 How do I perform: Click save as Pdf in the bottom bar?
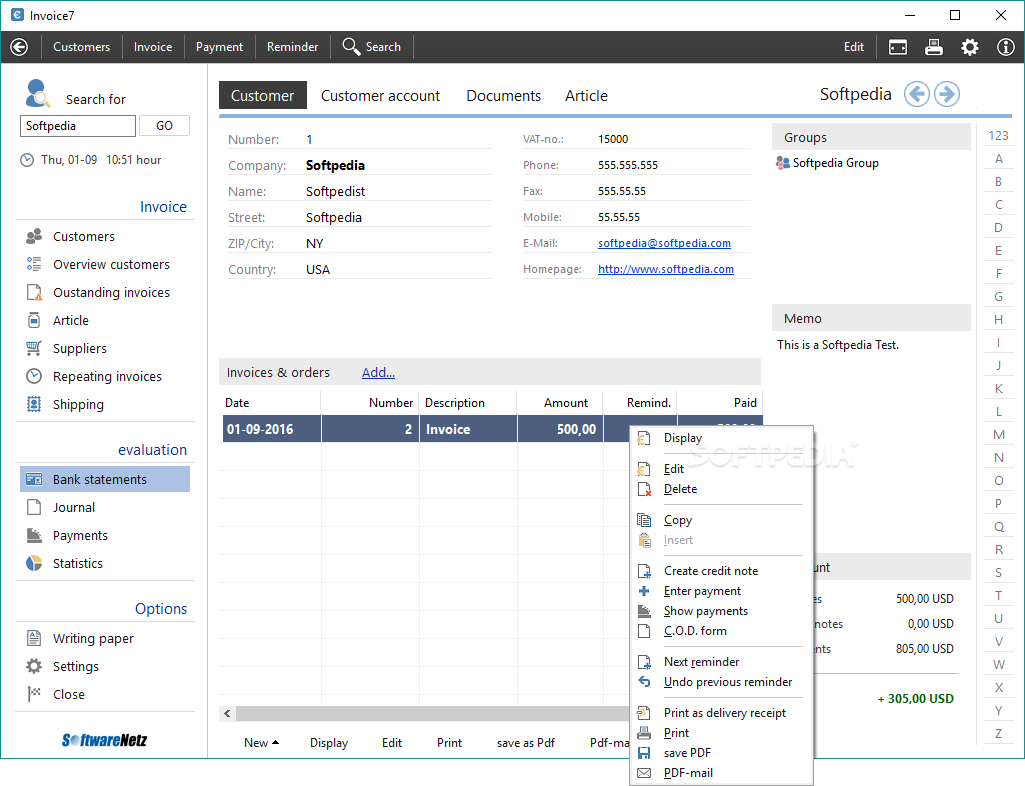point(526,743)
